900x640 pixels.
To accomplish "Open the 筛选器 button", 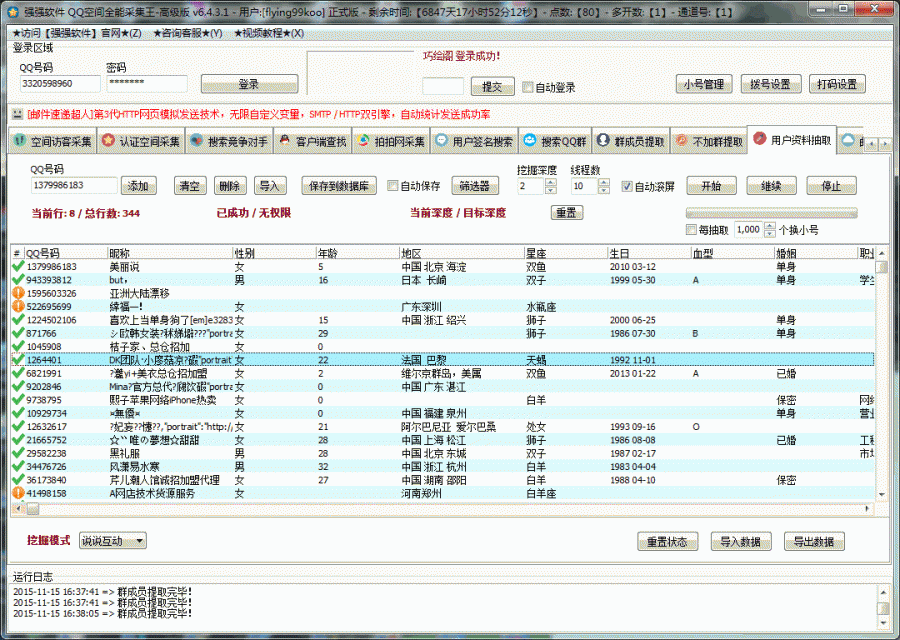I will pyautogui.click(x=475, y=186).
